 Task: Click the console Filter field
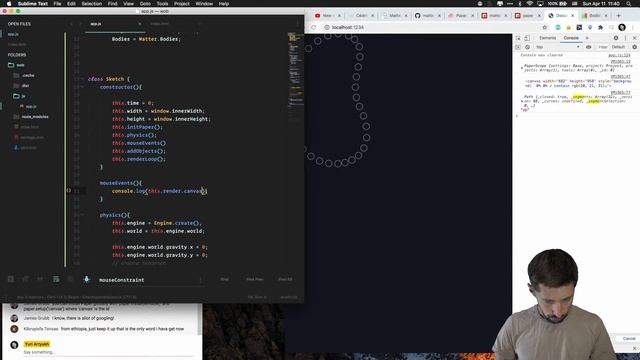[602, 47]
